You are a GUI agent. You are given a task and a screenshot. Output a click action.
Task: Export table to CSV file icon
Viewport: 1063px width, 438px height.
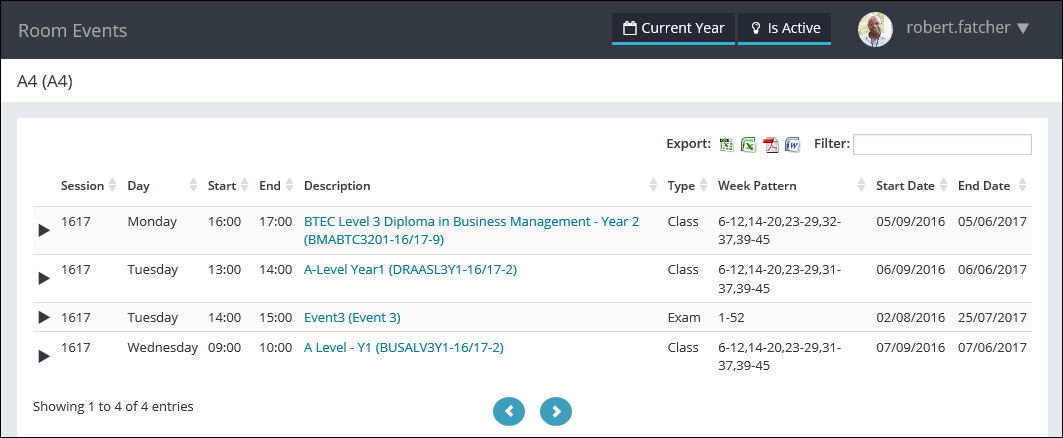[x=727, y=145]
